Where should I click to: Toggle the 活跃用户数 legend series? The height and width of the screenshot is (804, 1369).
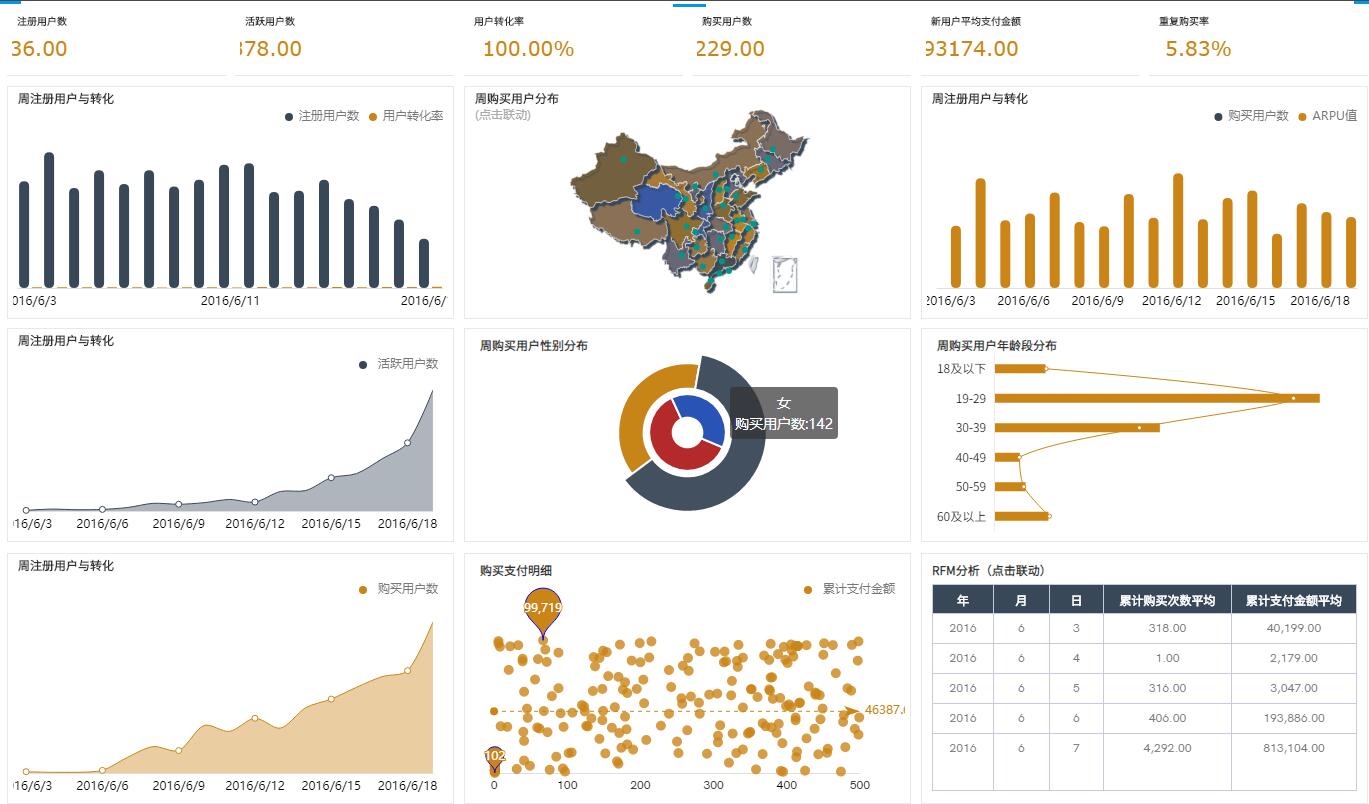click(399, 364)
